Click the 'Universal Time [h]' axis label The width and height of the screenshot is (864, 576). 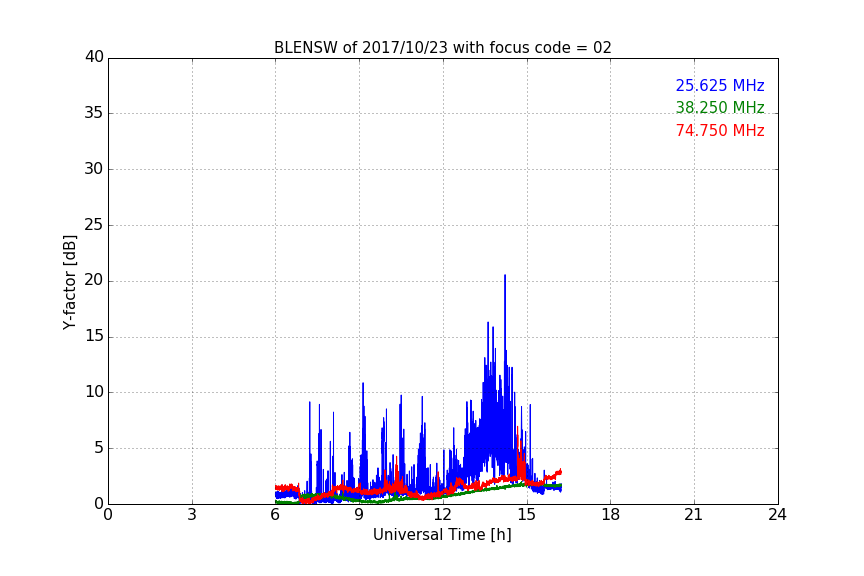point(442,535)
